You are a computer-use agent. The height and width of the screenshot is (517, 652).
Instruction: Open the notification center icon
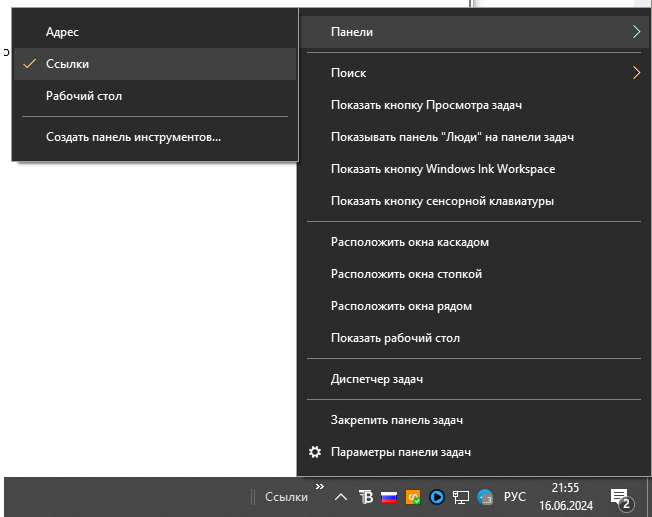(622, 499)
